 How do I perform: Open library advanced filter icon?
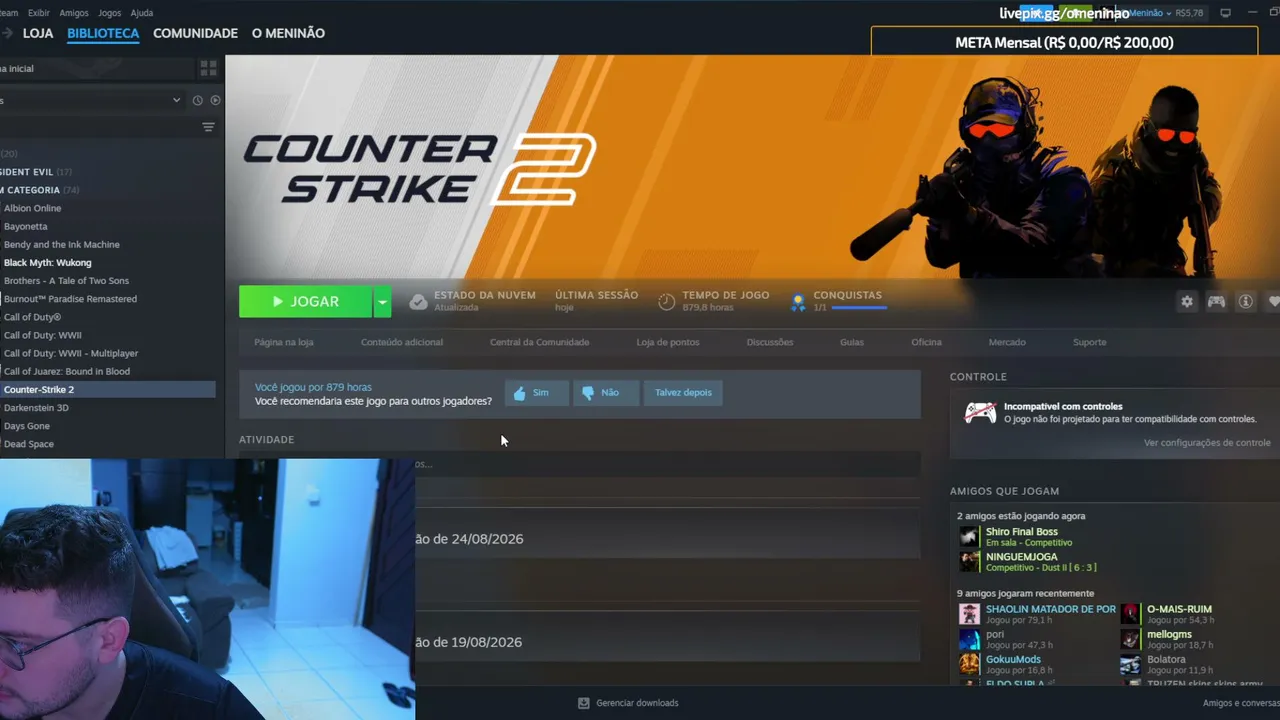pos(208,127)
